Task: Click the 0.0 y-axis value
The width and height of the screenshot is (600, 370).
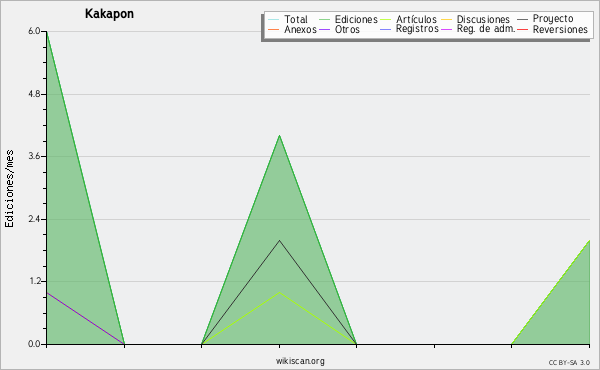Action: click(x=34, y=344)
